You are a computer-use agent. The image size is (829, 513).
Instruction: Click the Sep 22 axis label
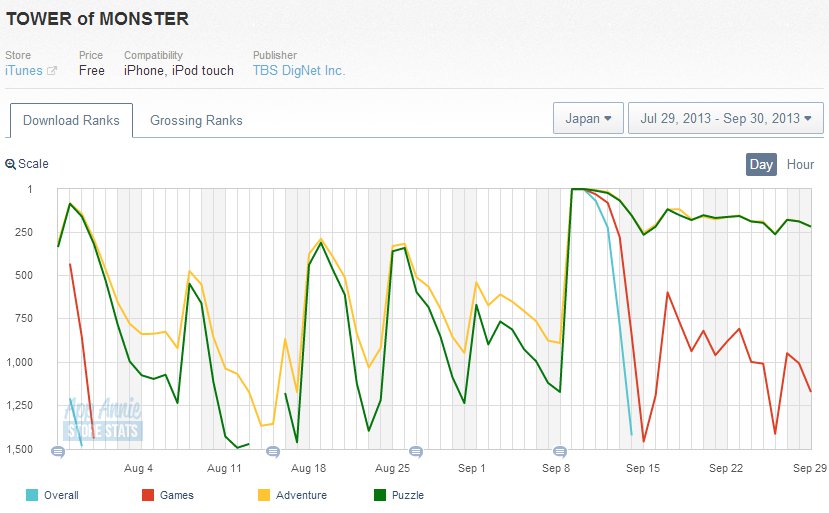pyautogui.click(x=726, y=468)
